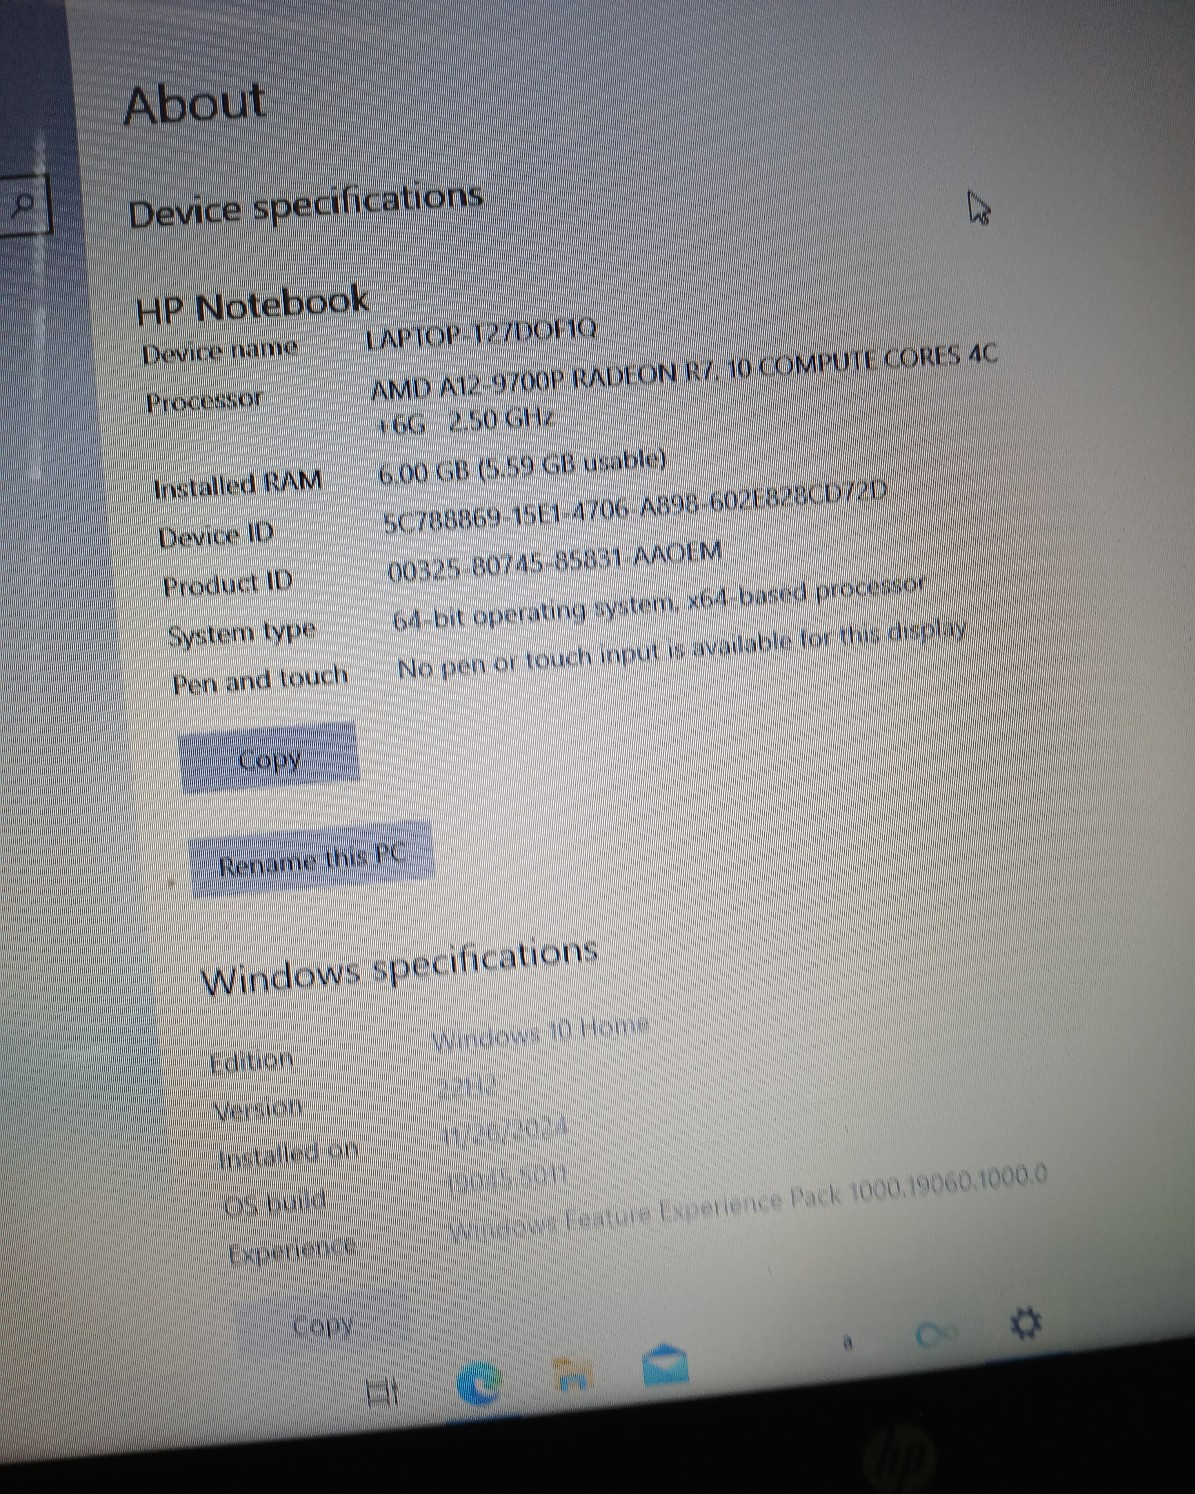Image resolution: width=1195 pixels, height=1494 pixels.
Task: Open Task View from the taskbar
Action: pos(383,1391)
